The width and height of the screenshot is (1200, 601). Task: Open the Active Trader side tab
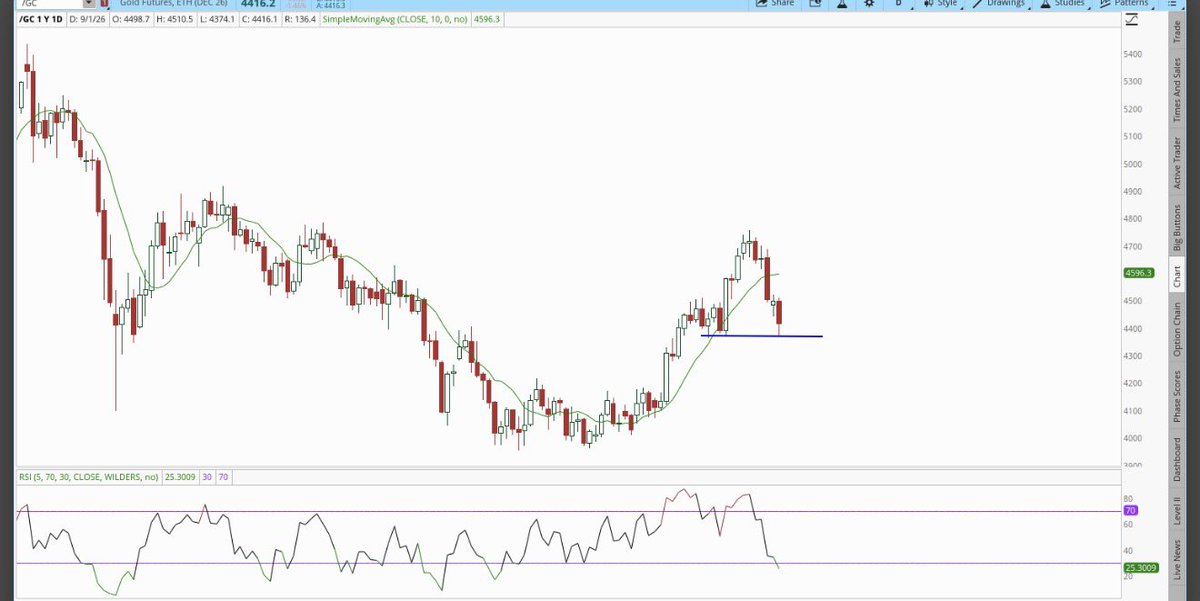click(1176, 164)
